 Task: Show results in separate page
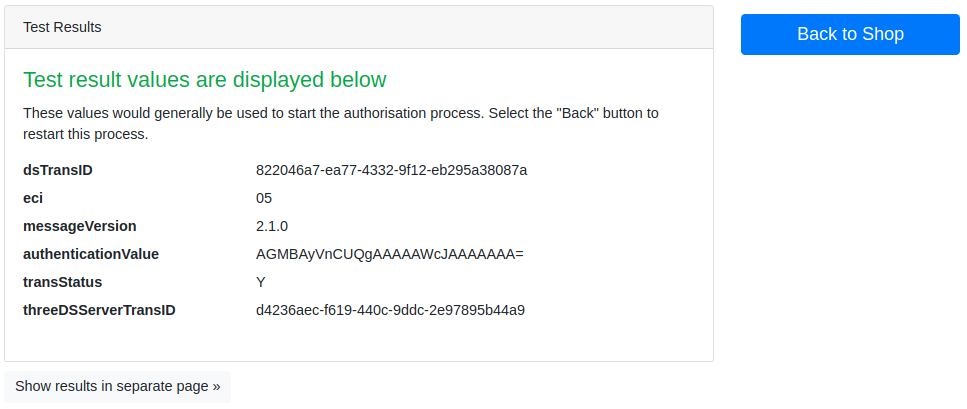[117, 386]
